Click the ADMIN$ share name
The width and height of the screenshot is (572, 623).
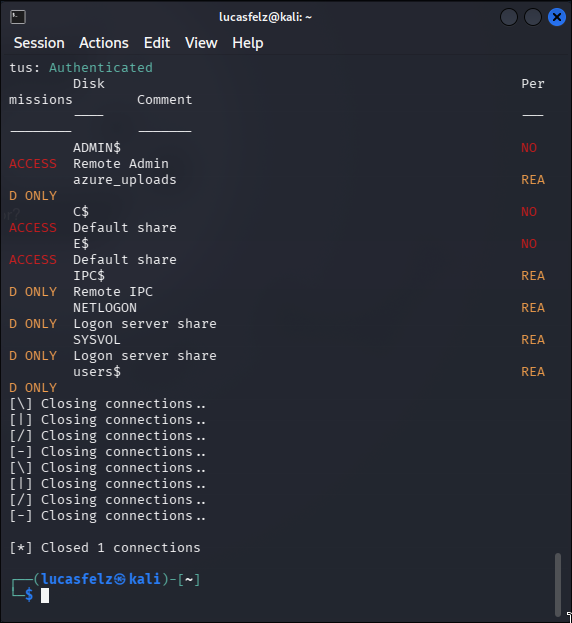[x=97, y=148]
